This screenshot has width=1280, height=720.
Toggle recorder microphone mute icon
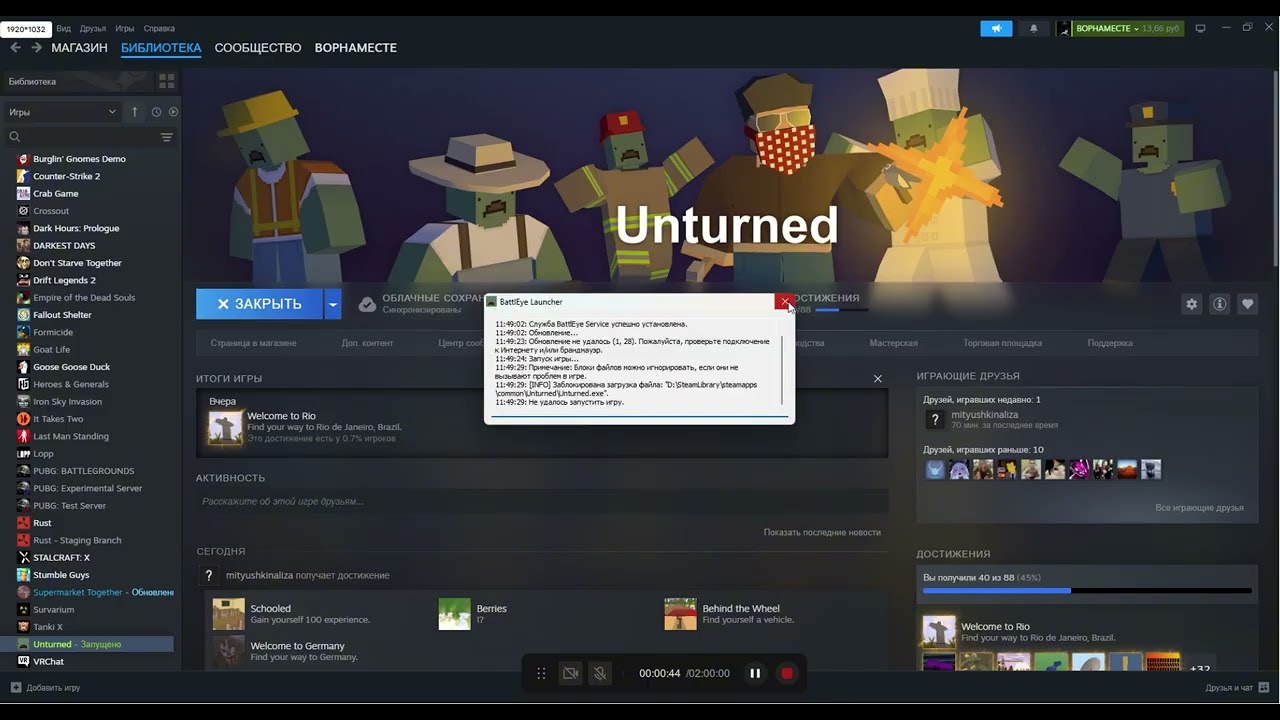(x=599, y=673)
